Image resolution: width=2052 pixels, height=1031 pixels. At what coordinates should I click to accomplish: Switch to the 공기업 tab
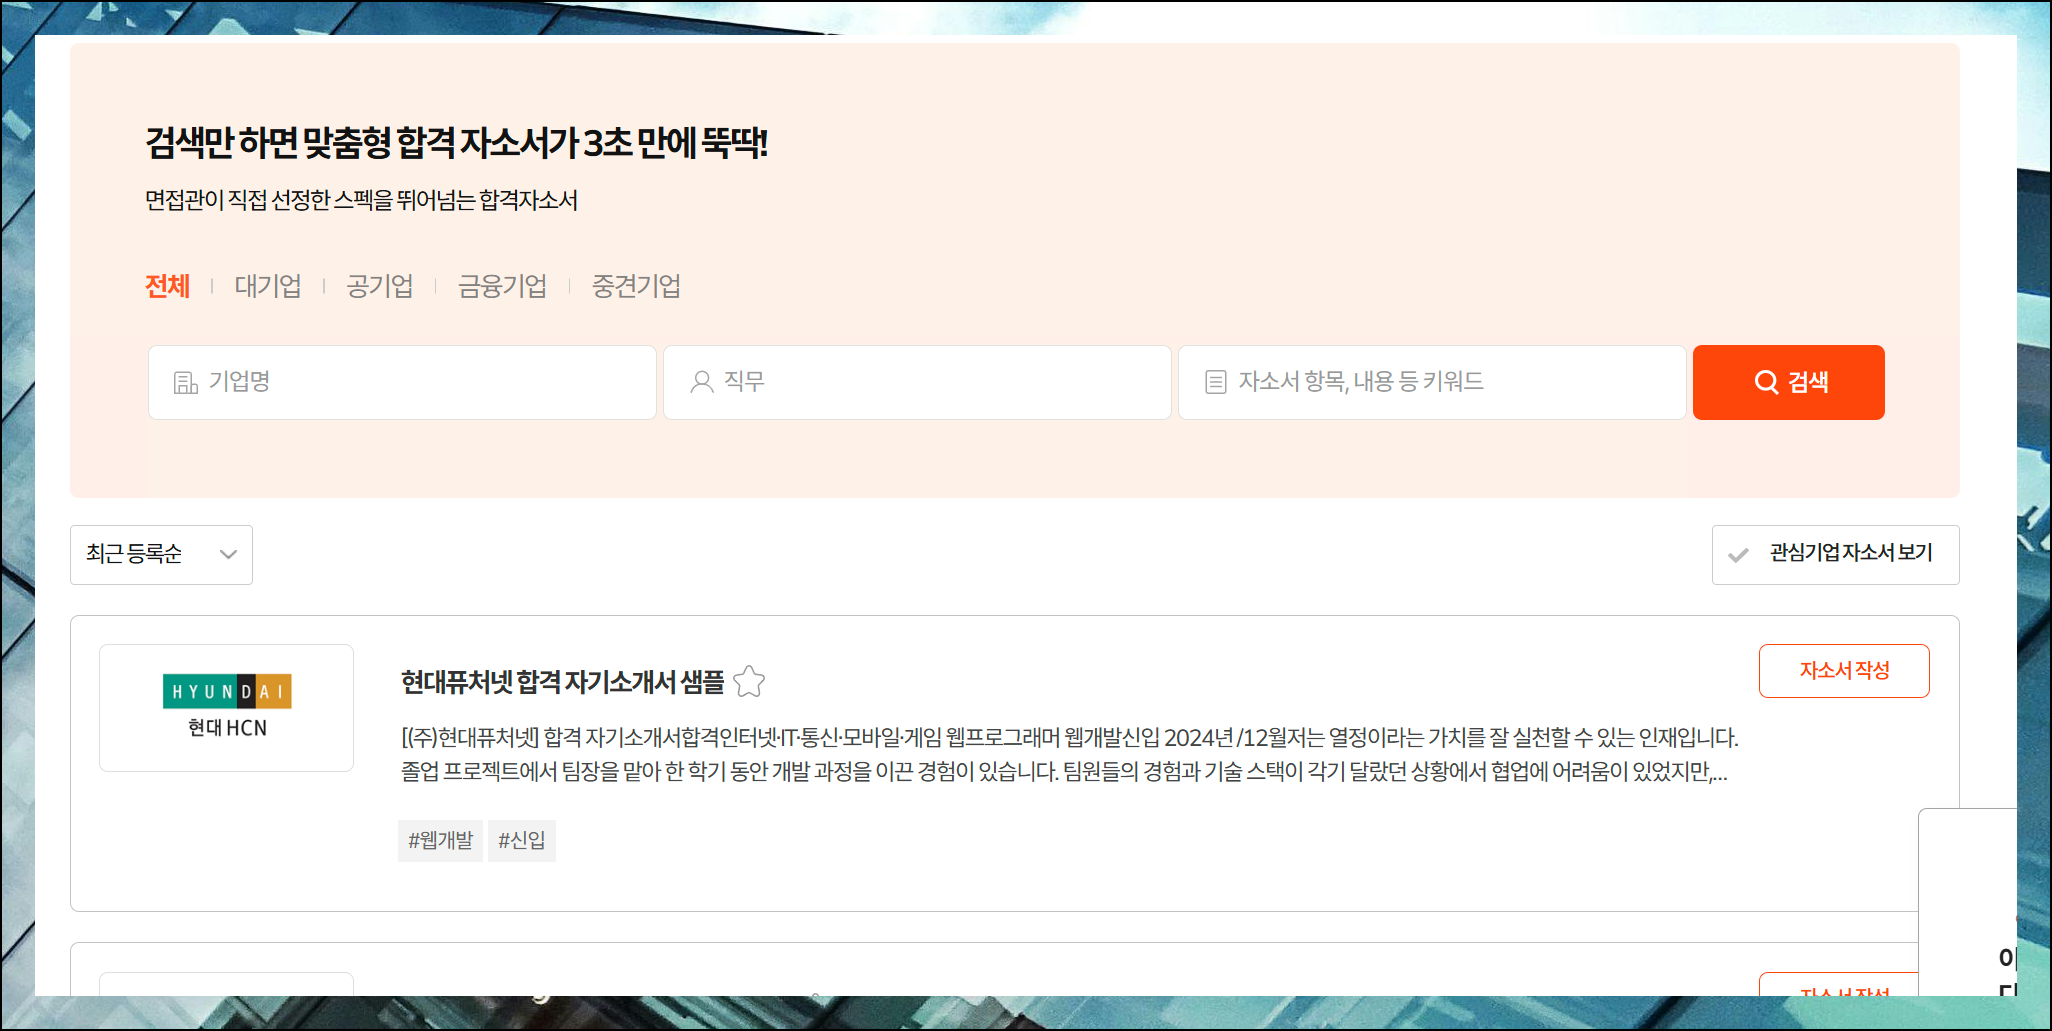pos(380,286)
